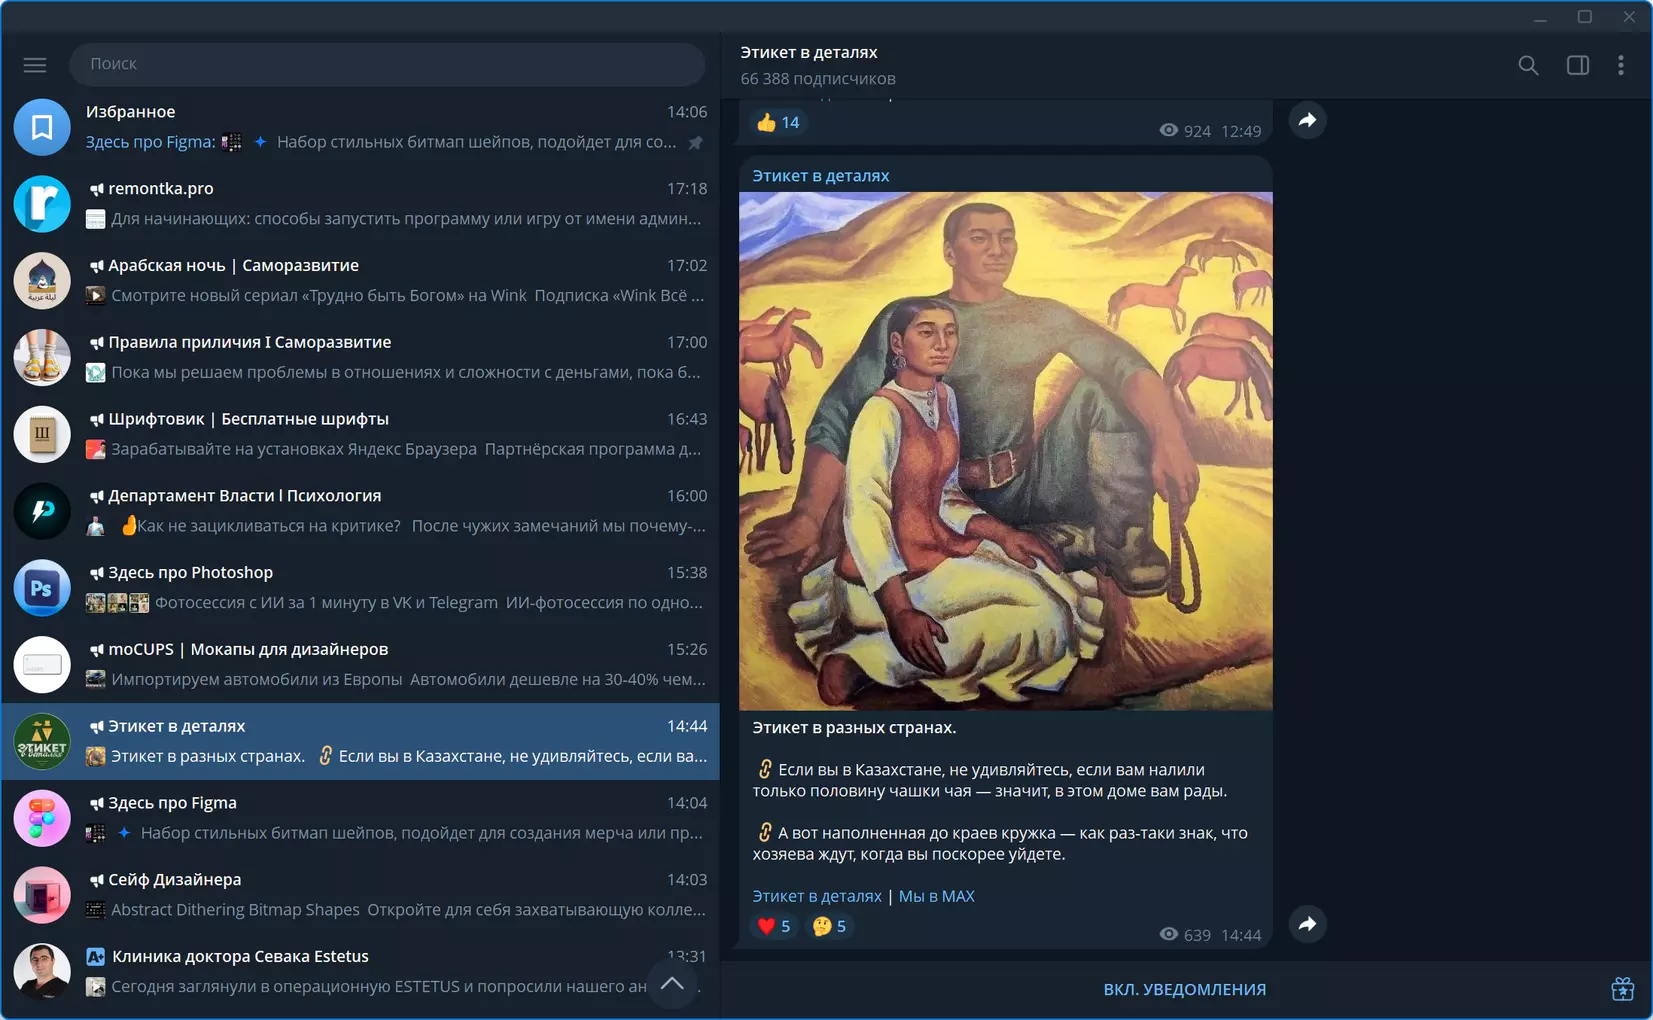This screenshot has height=1020, width=1653.
Task: Select Правила приличия I Саморазвитие chat
Action: pyautogui.click(x=360, y=357)
